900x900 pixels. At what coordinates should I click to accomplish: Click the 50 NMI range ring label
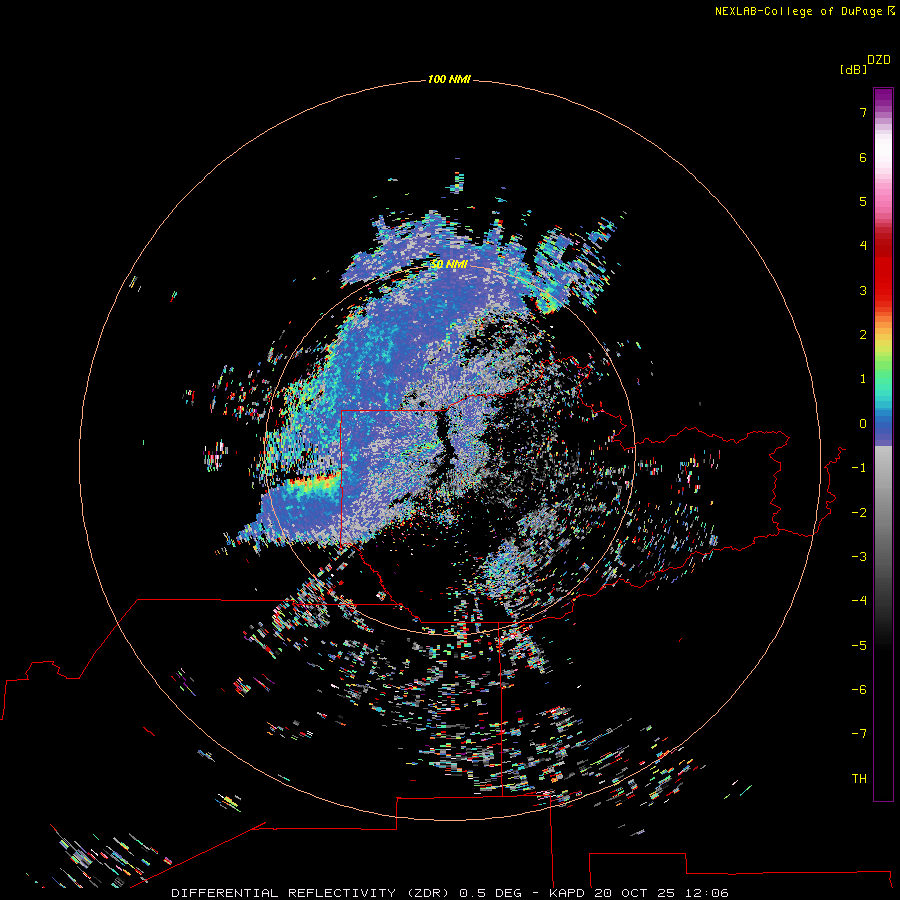(449, 264)
